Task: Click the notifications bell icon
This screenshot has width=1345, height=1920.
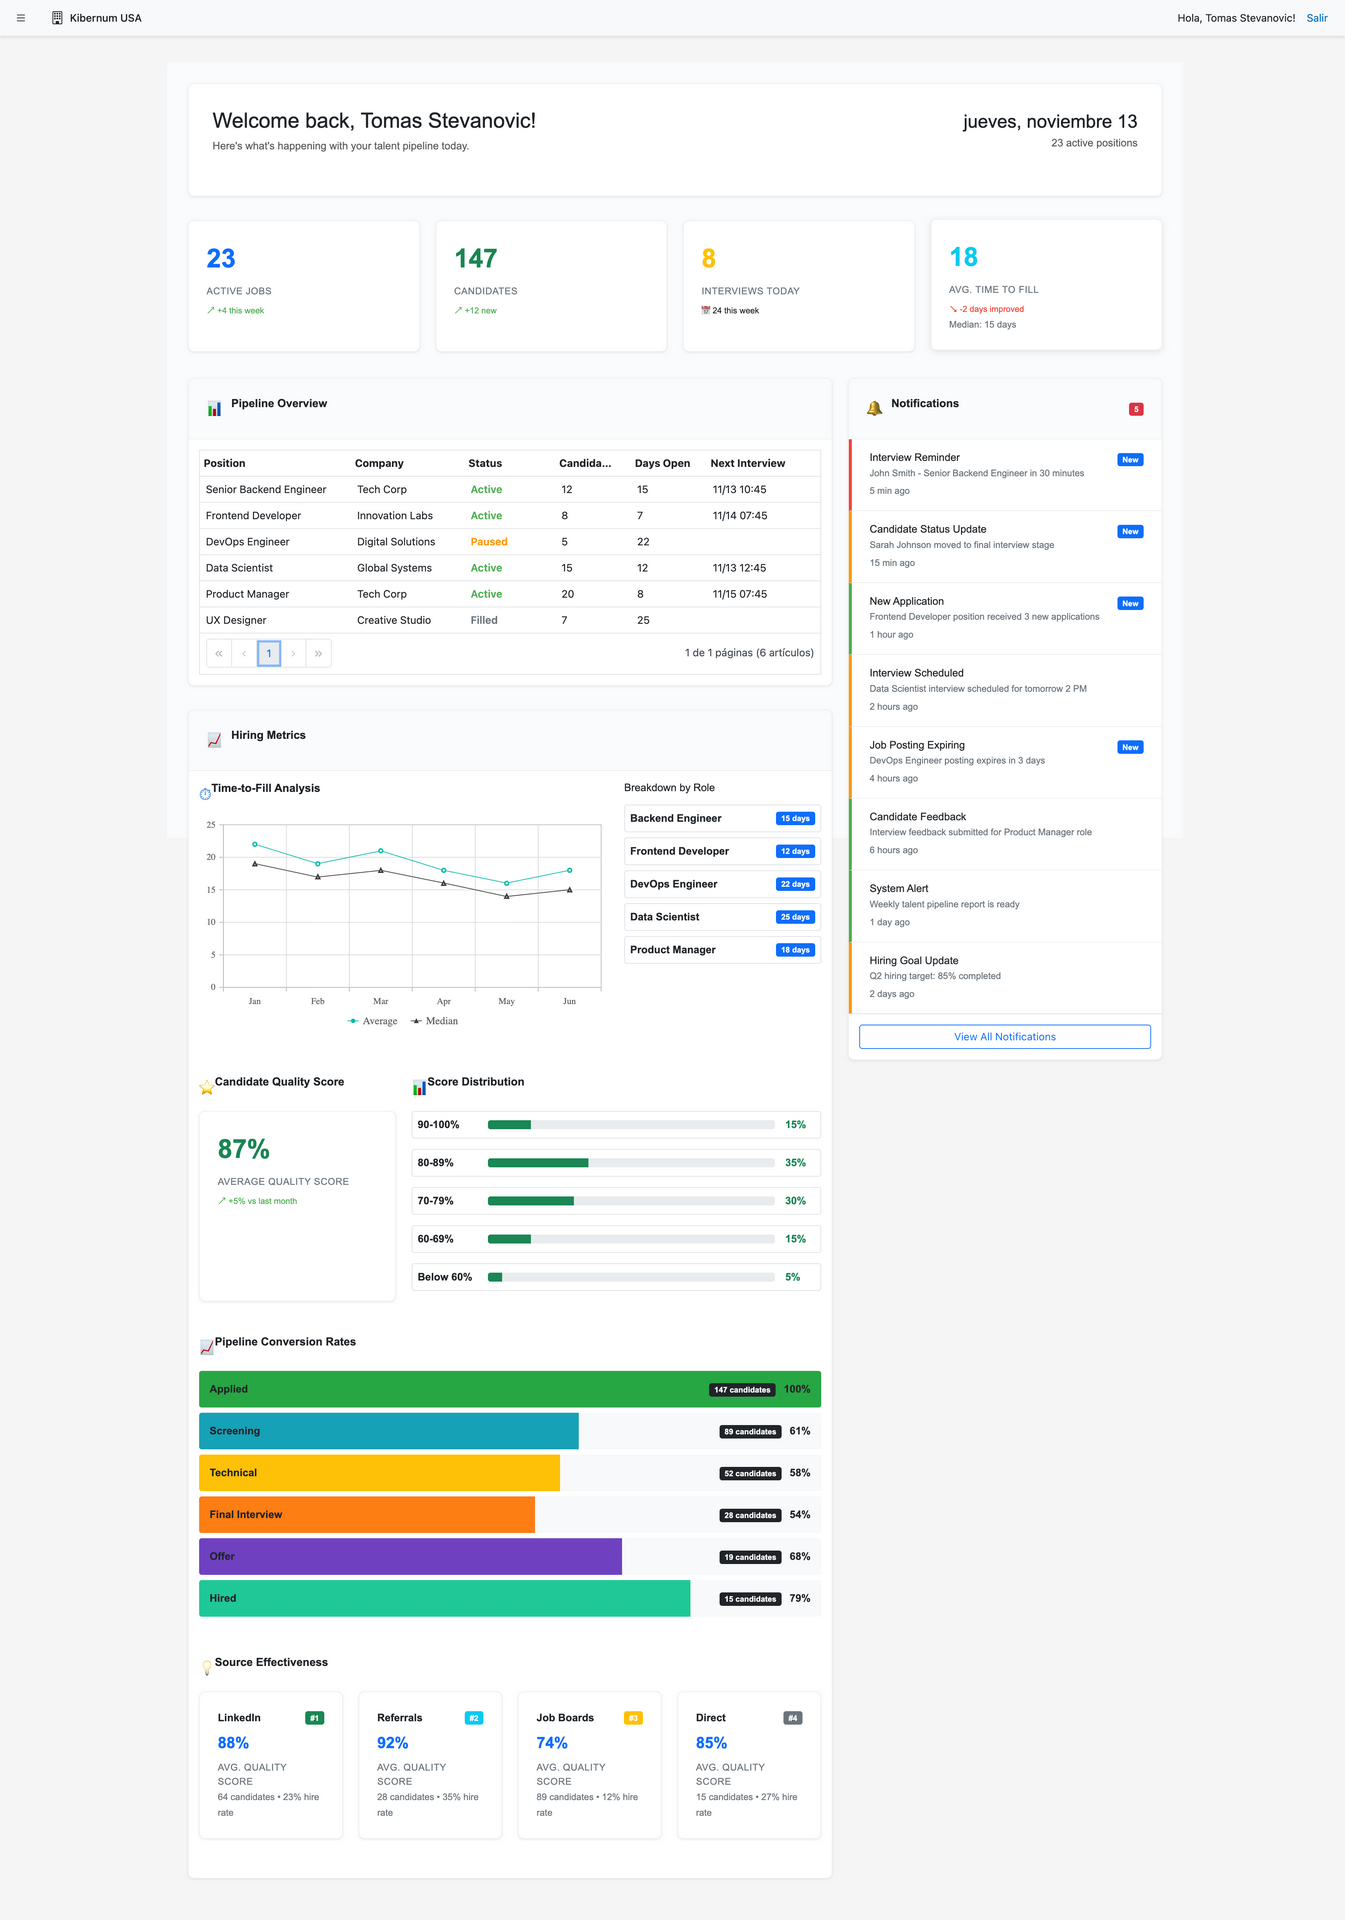Action: [x=874, y=408]
